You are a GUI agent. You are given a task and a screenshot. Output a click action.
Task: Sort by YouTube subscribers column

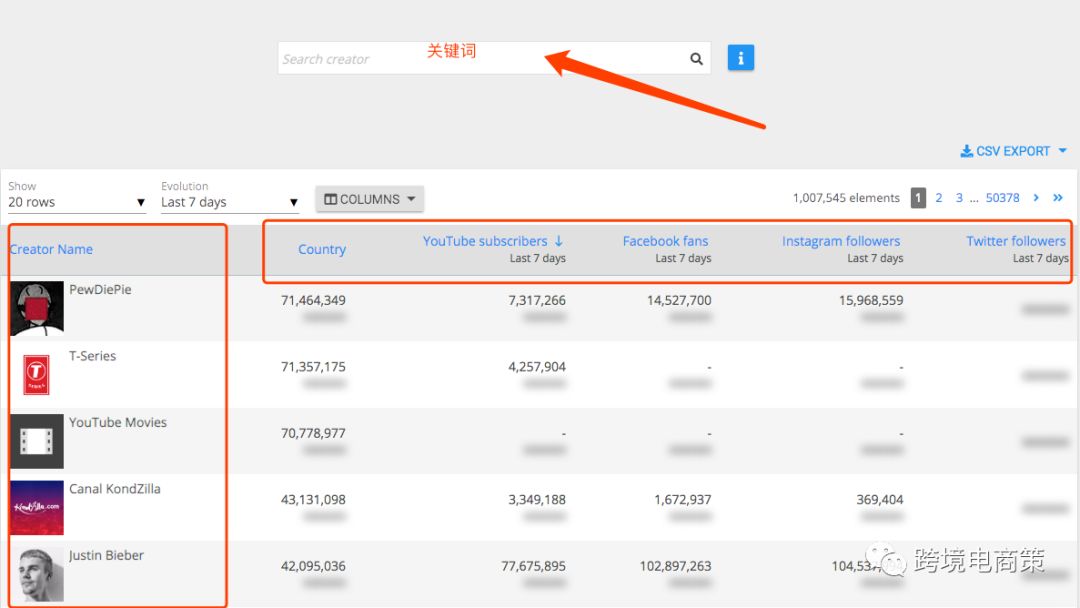(x=493, y=241)
